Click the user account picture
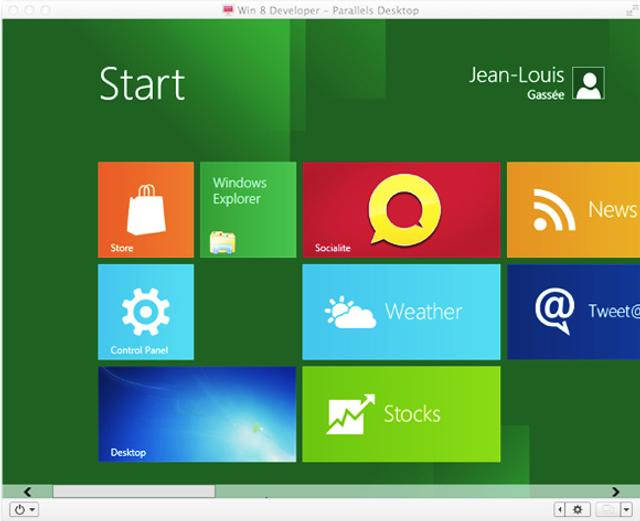 coord(588,83)
